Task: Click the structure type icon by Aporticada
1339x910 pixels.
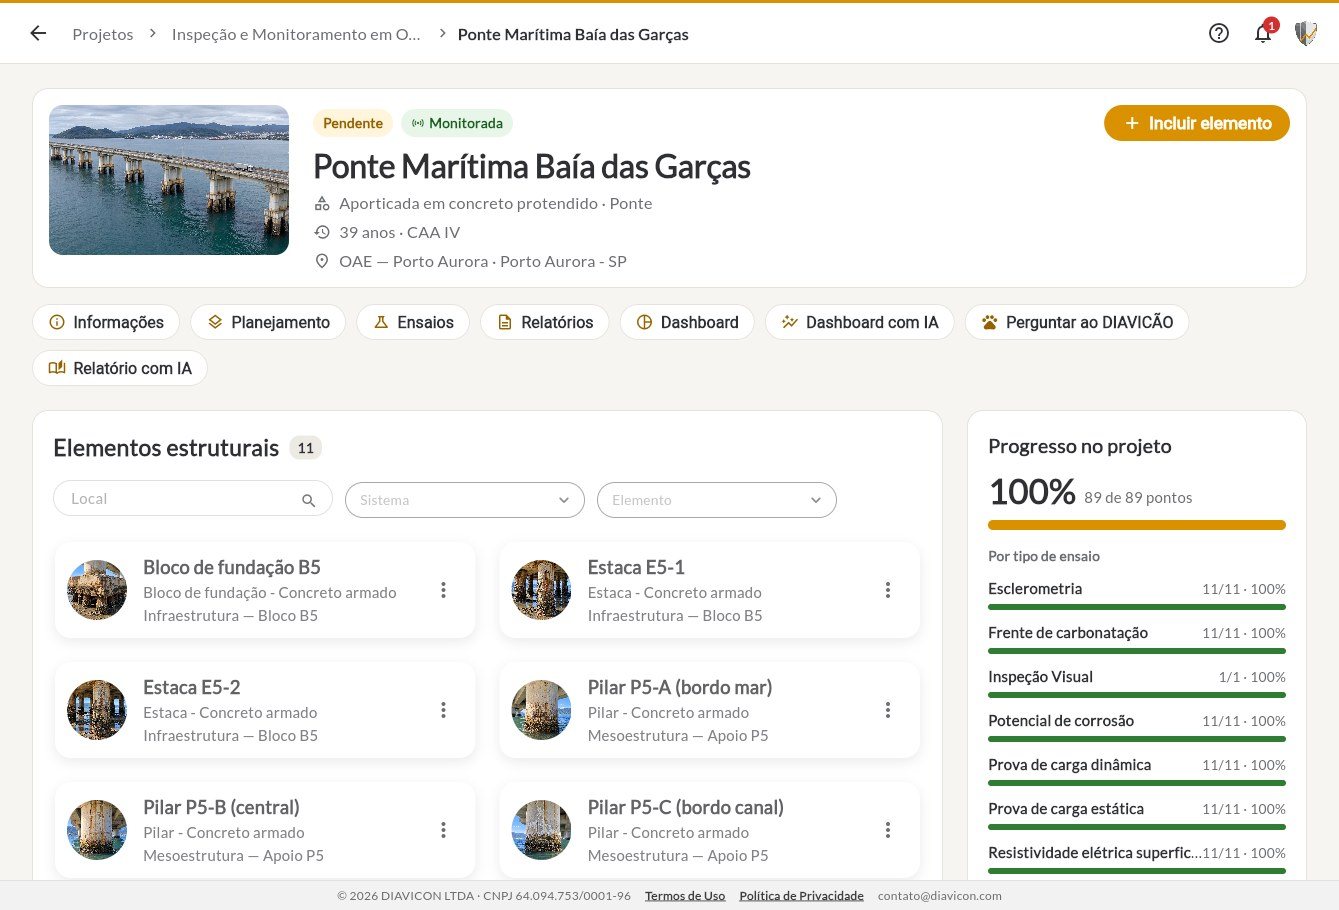Action: click(x=322, y=203)
